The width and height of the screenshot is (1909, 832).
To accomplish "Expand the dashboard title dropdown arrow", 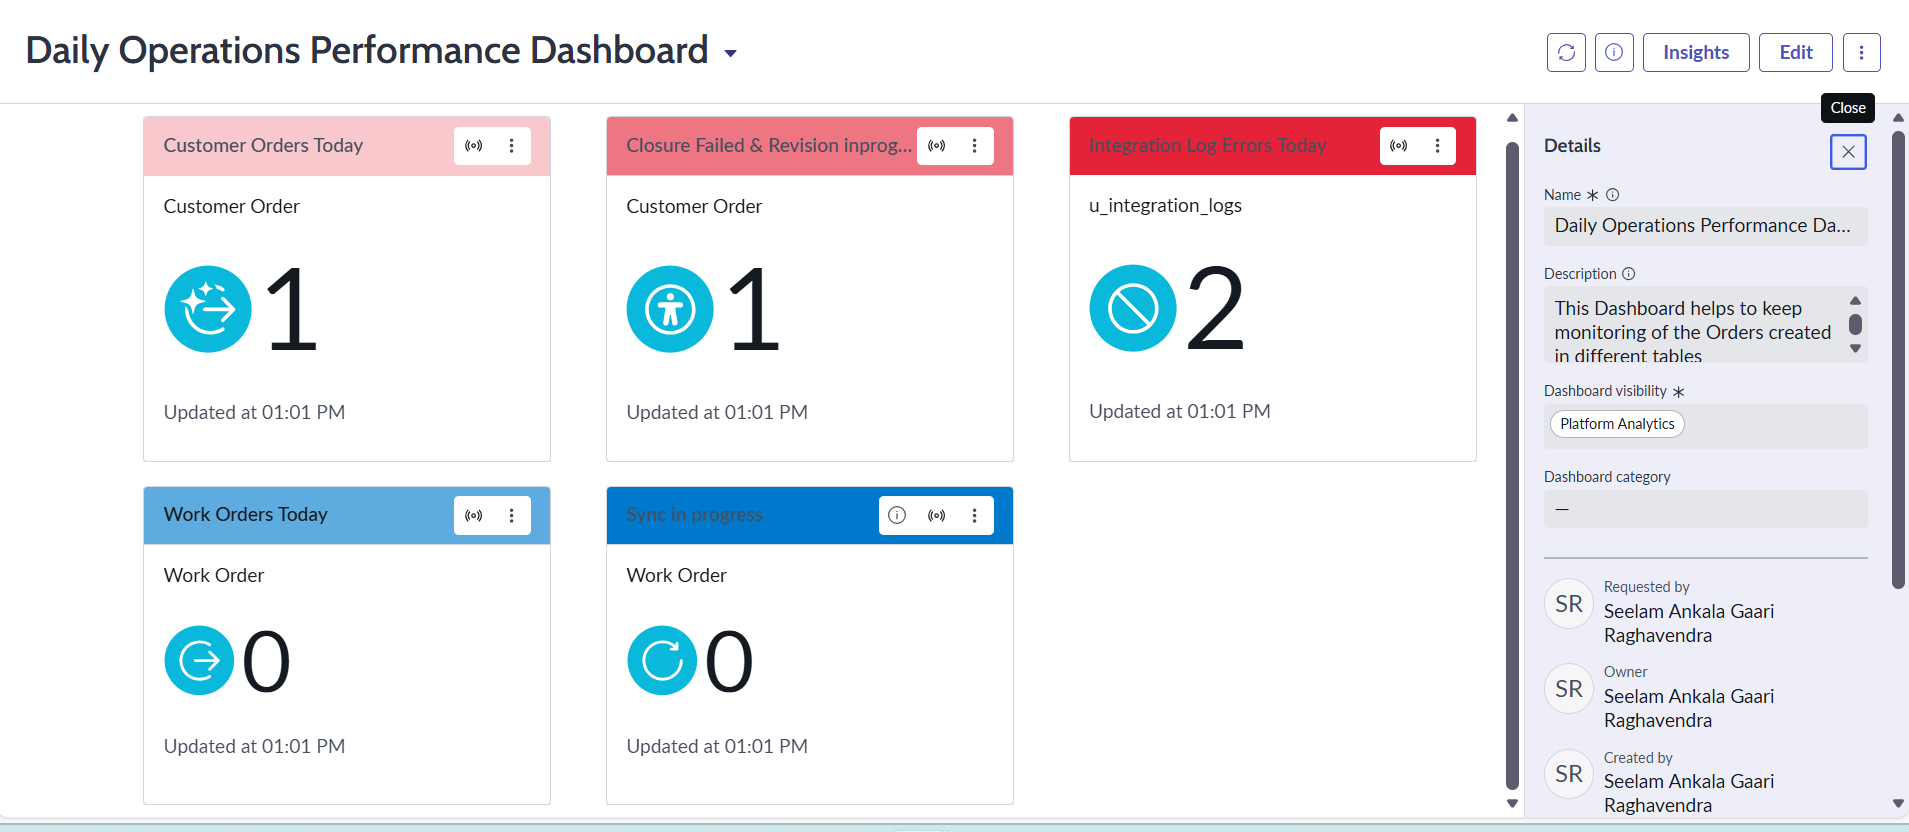I will click(731, 54).
